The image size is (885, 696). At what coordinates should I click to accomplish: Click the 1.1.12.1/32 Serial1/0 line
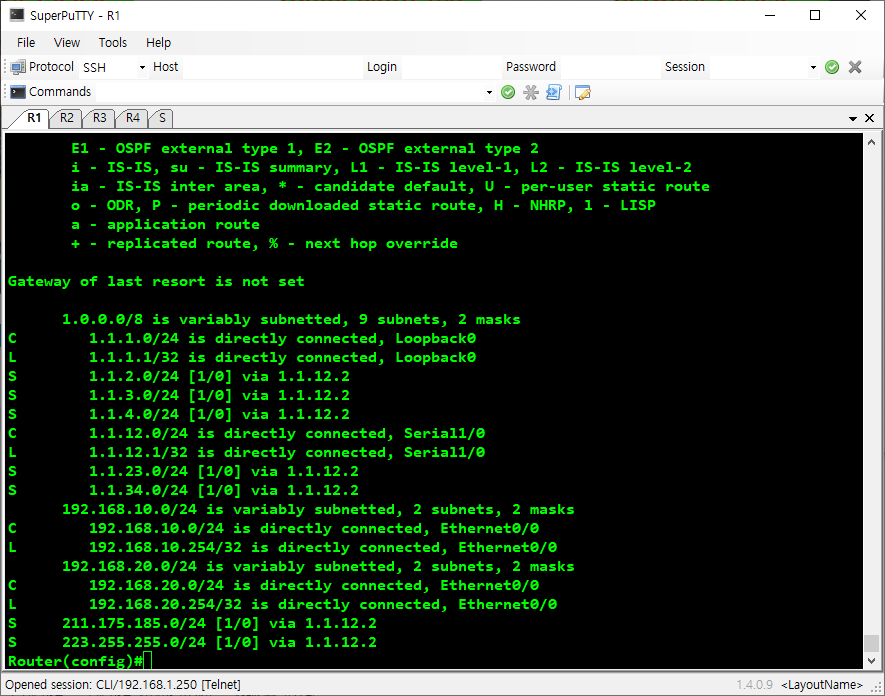tap(246, 452)
